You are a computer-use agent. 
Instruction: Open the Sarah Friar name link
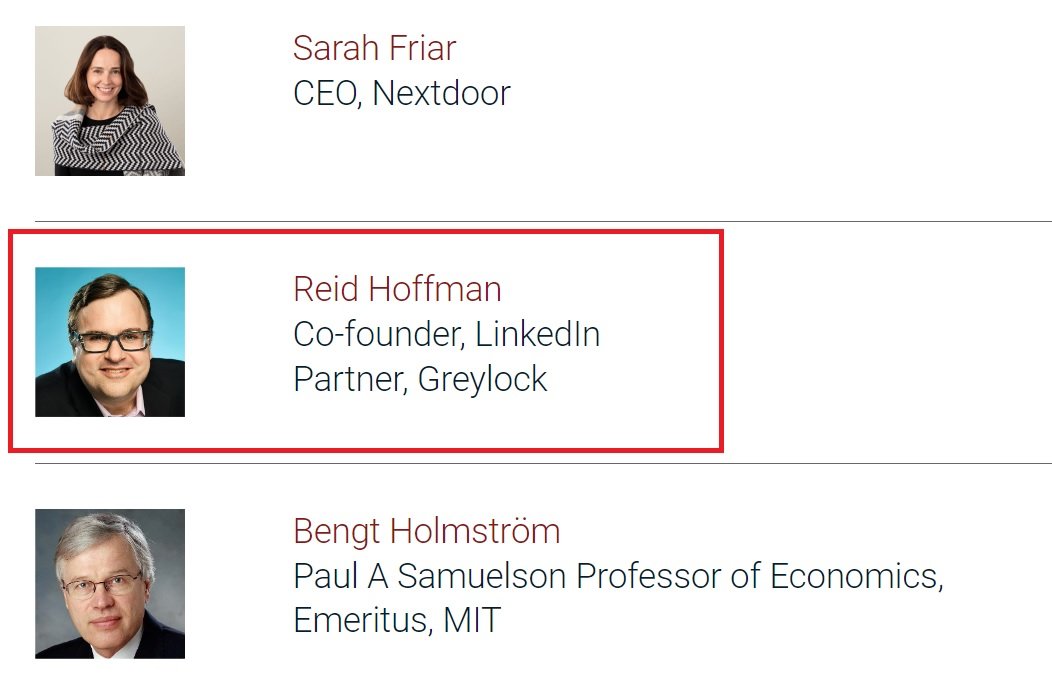coord(374,48)
